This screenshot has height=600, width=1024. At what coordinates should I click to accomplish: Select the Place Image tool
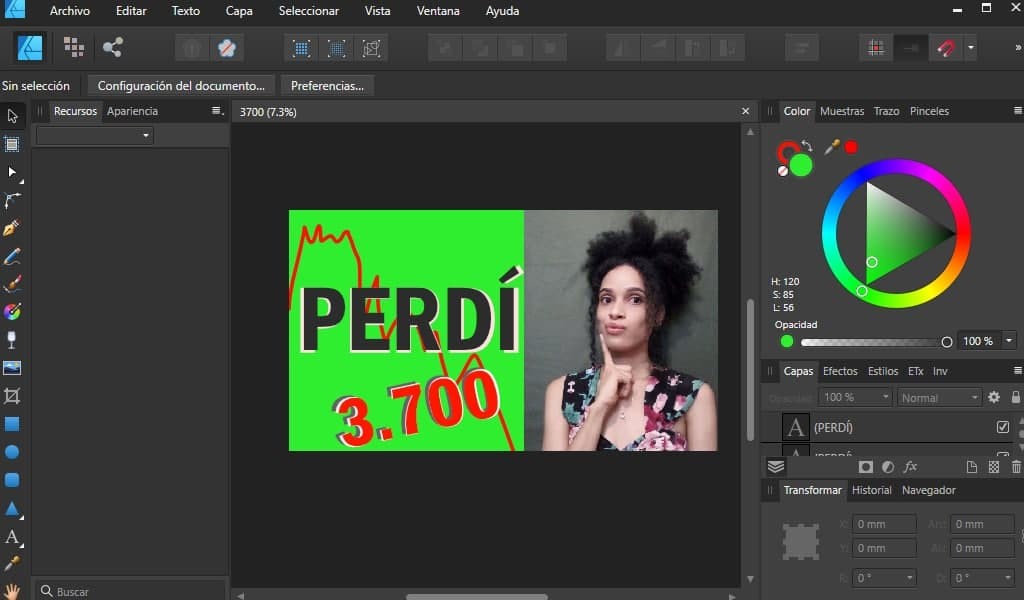click(x=12, y=368)
